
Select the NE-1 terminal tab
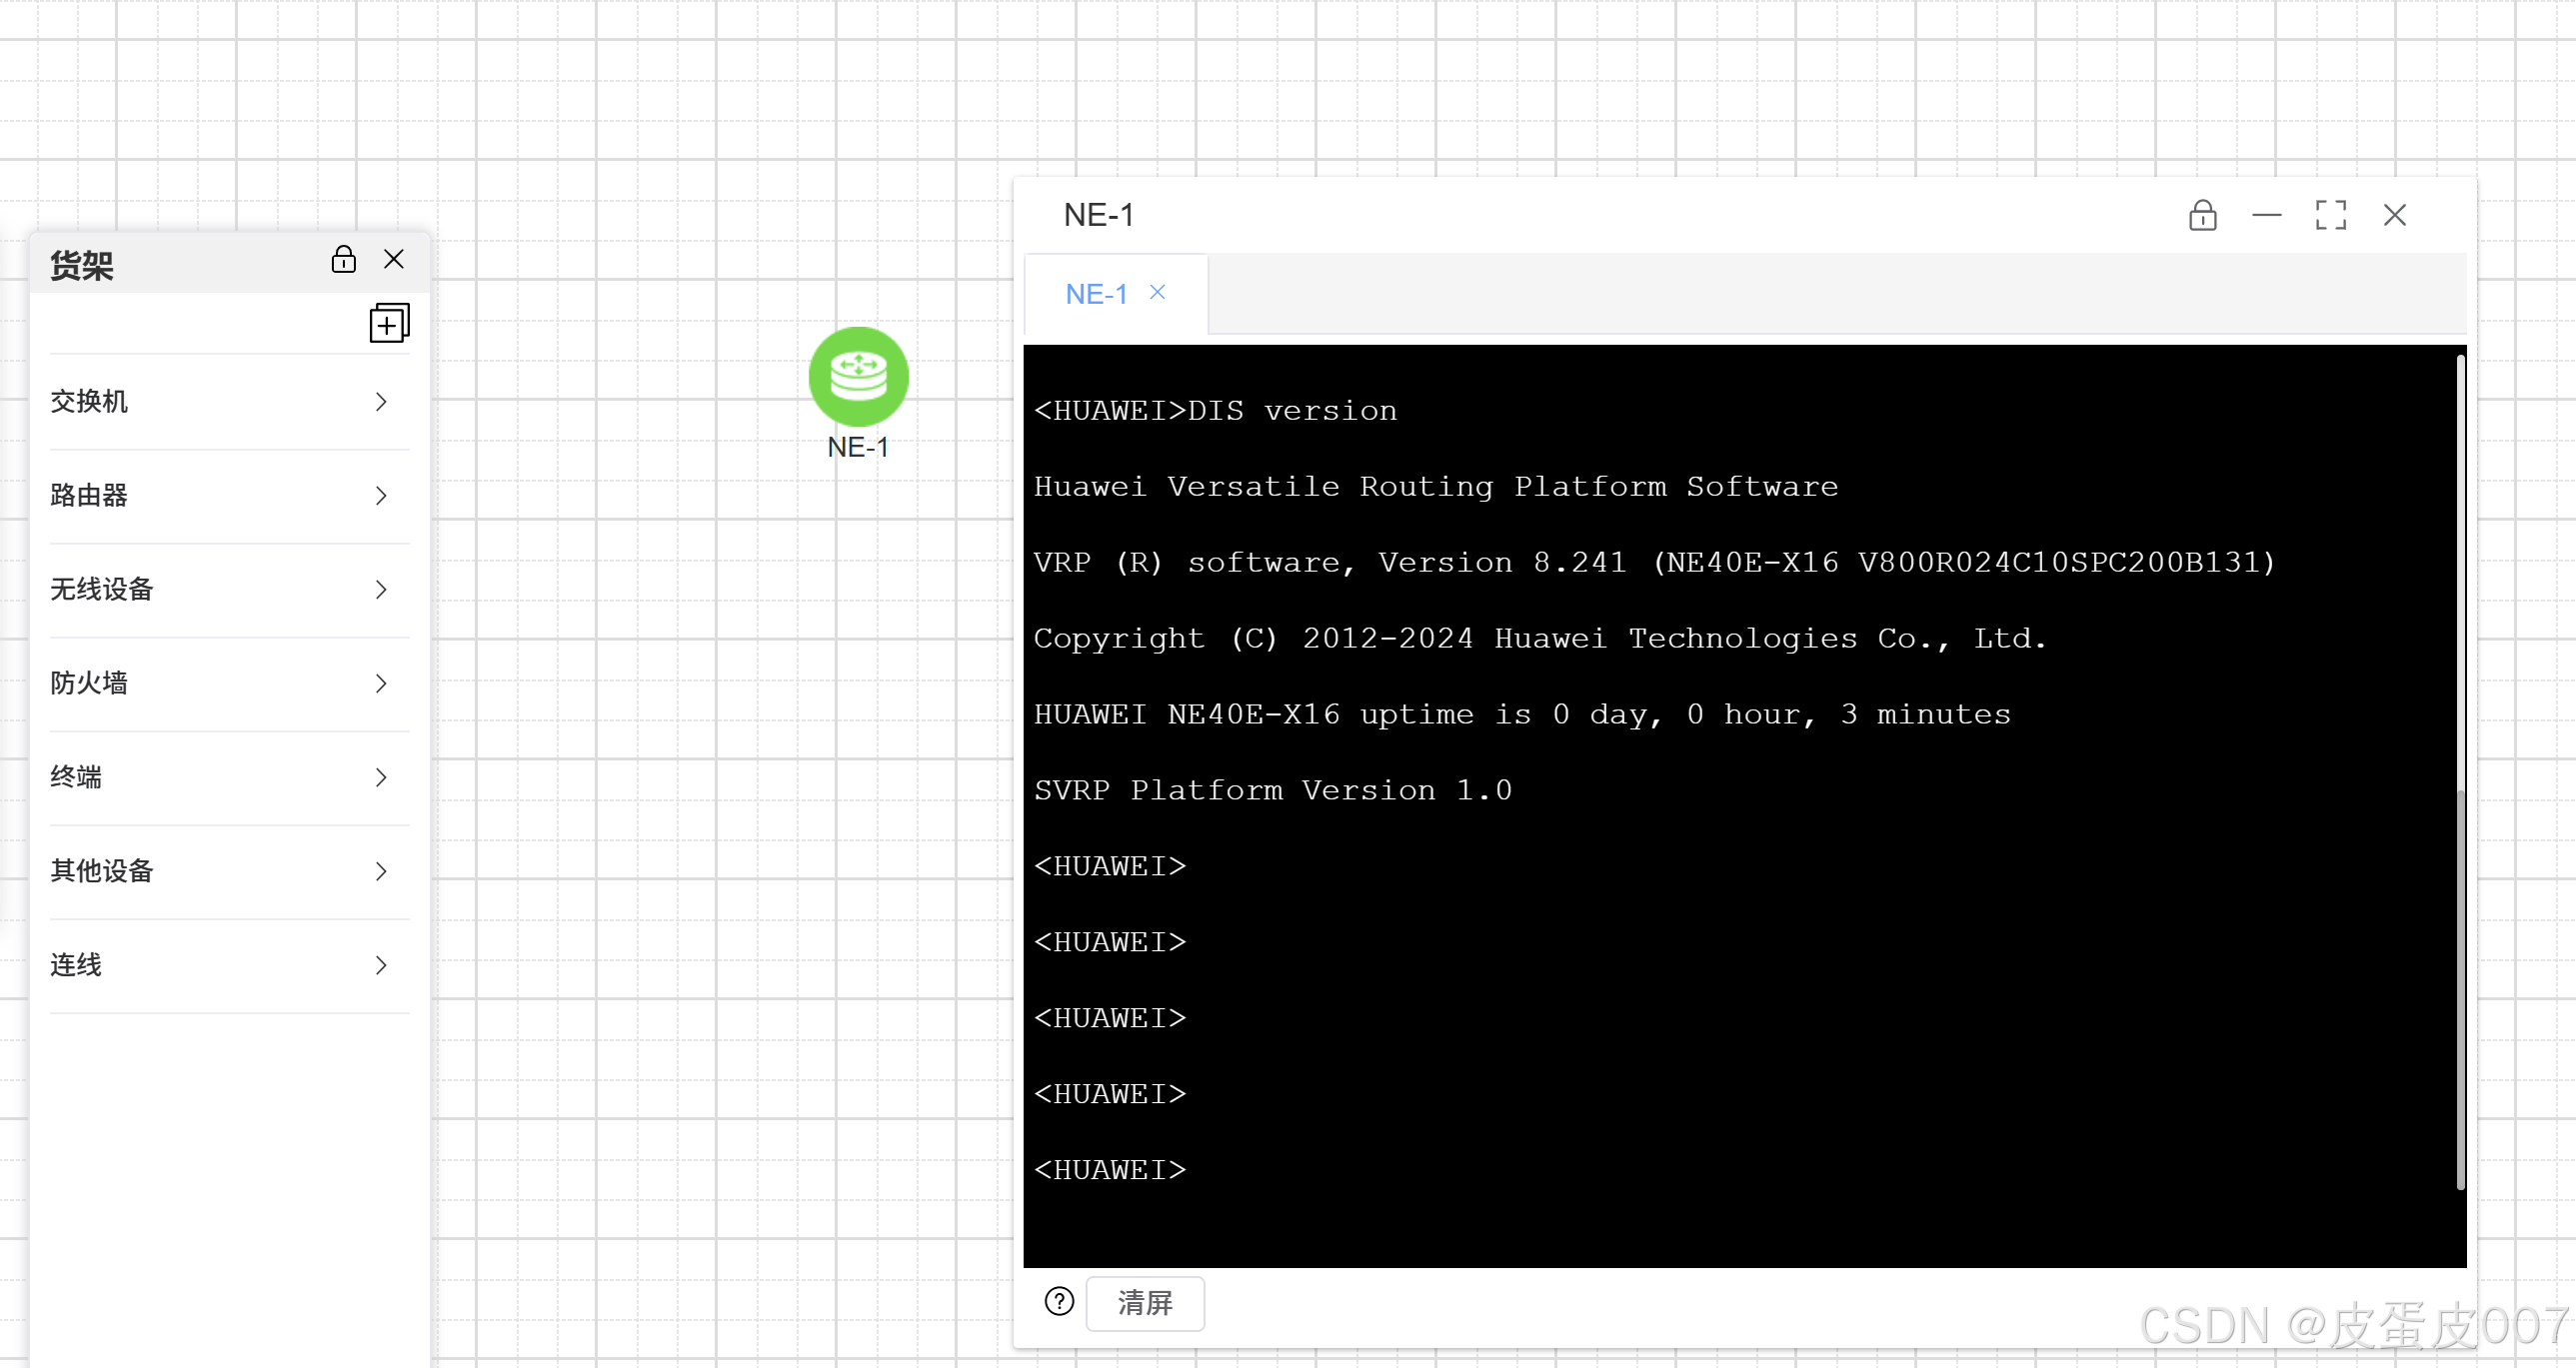coord(1096,294)
